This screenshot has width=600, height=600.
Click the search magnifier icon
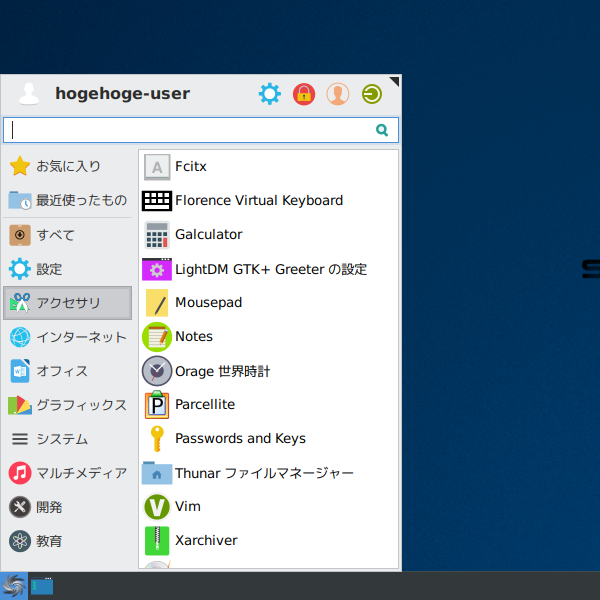tap(382, 130)
